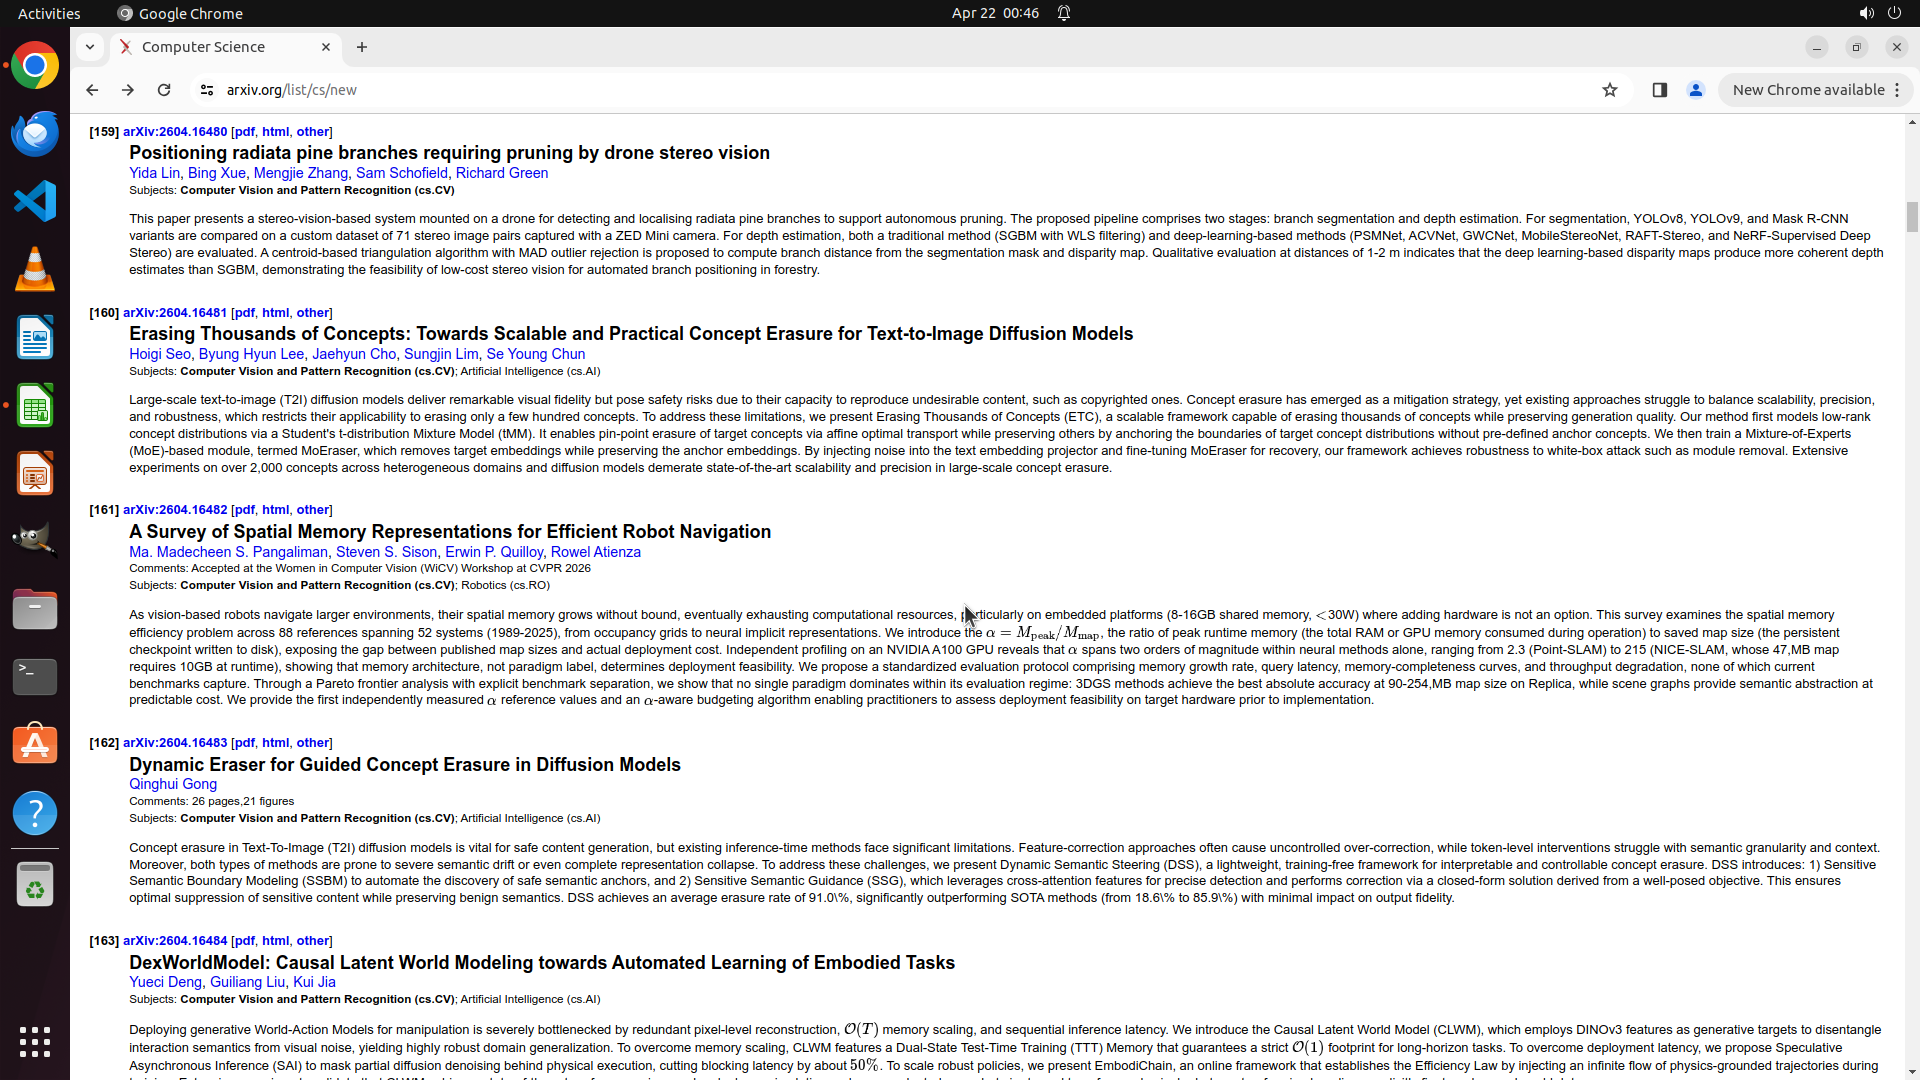View site information icon in address bar

coord(207,90)
